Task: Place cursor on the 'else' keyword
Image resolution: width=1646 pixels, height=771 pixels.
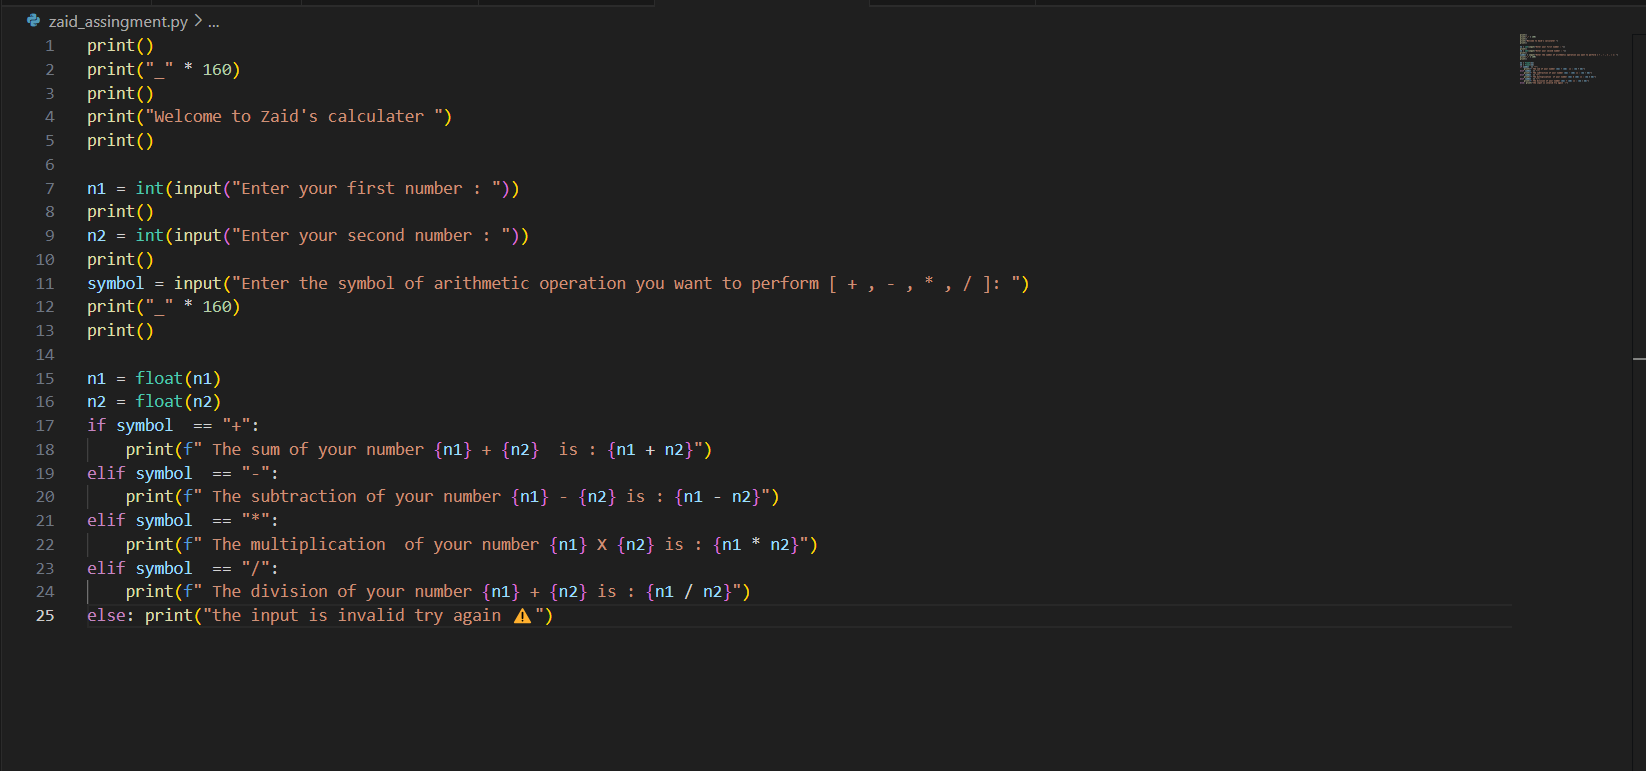Action: [x=106, y=616]
